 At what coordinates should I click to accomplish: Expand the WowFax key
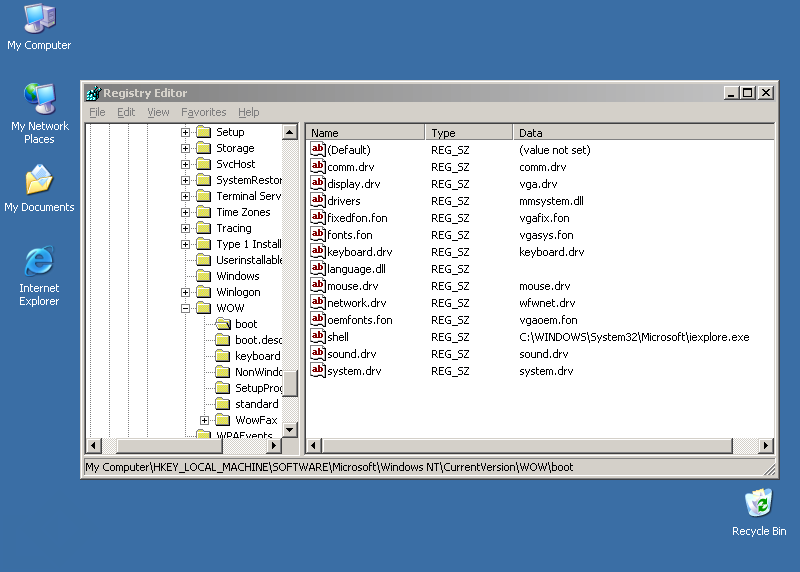pos(204,420)
